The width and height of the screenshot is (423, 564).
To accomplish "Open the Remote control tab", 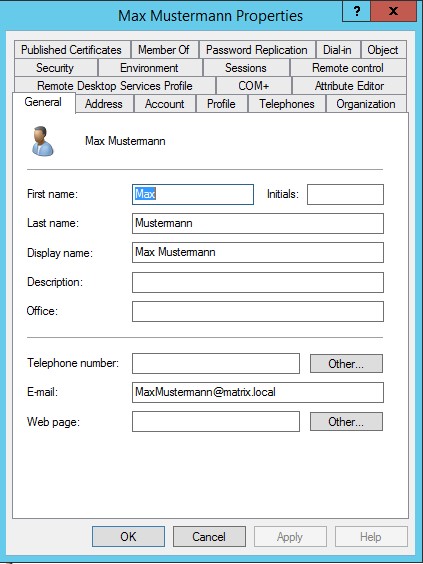I will click(x=348, y=68).
